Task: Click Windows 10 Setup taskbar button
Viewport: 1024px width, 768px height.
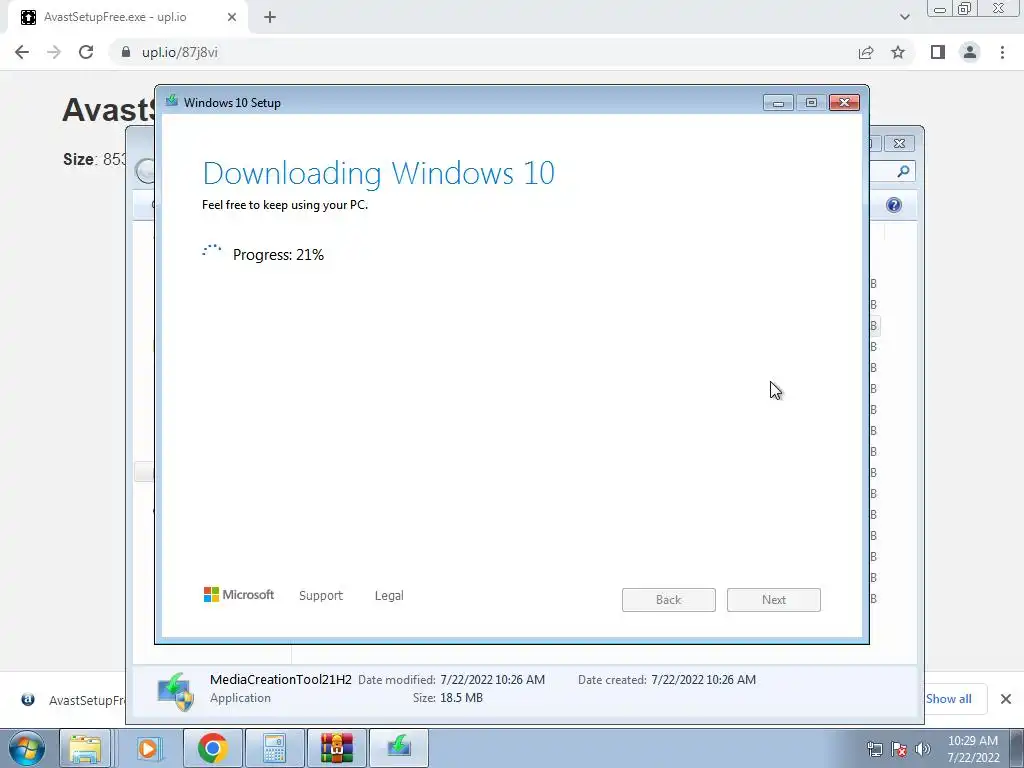Action: coord(399,748)
